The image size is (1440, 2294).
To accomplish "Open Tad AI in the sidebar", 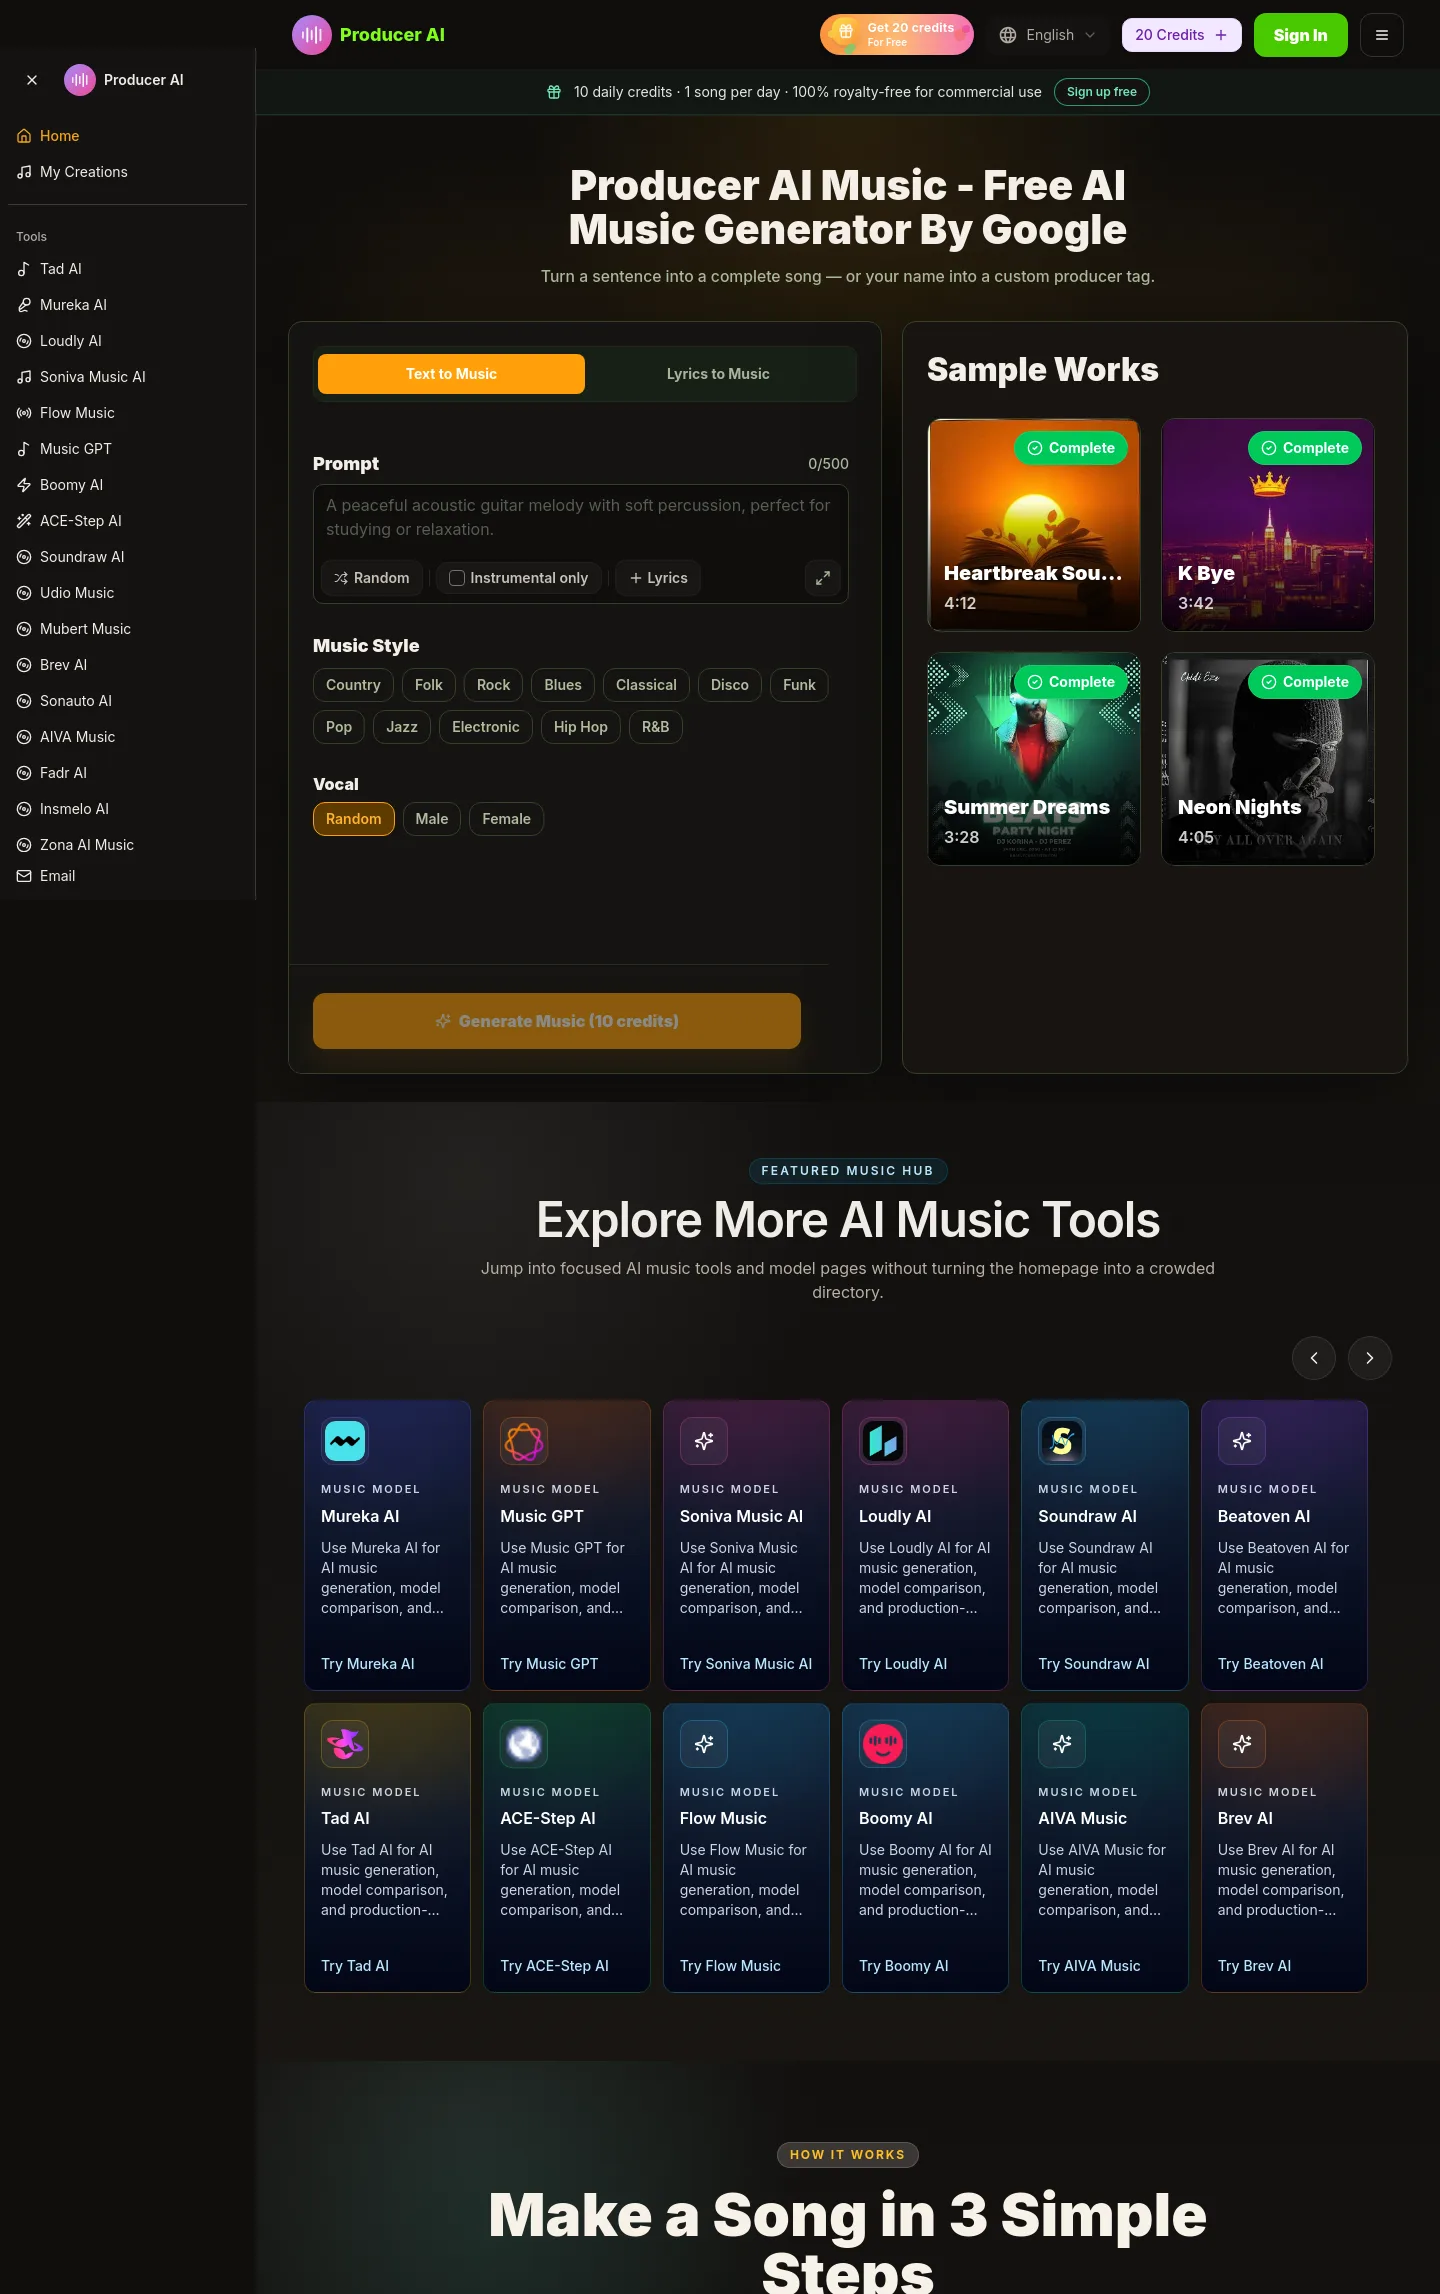I will point(127,269).
